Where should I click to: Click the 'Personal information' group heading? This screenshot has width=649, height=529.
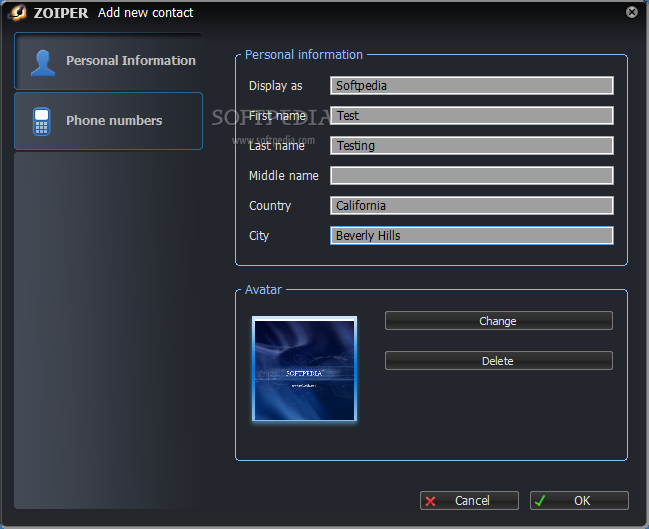[303, 55]
